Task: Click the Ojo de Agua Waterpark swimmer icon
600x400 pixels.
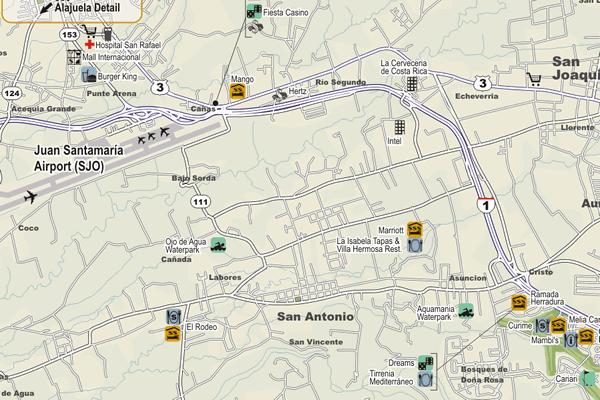Action: [218, 245]
